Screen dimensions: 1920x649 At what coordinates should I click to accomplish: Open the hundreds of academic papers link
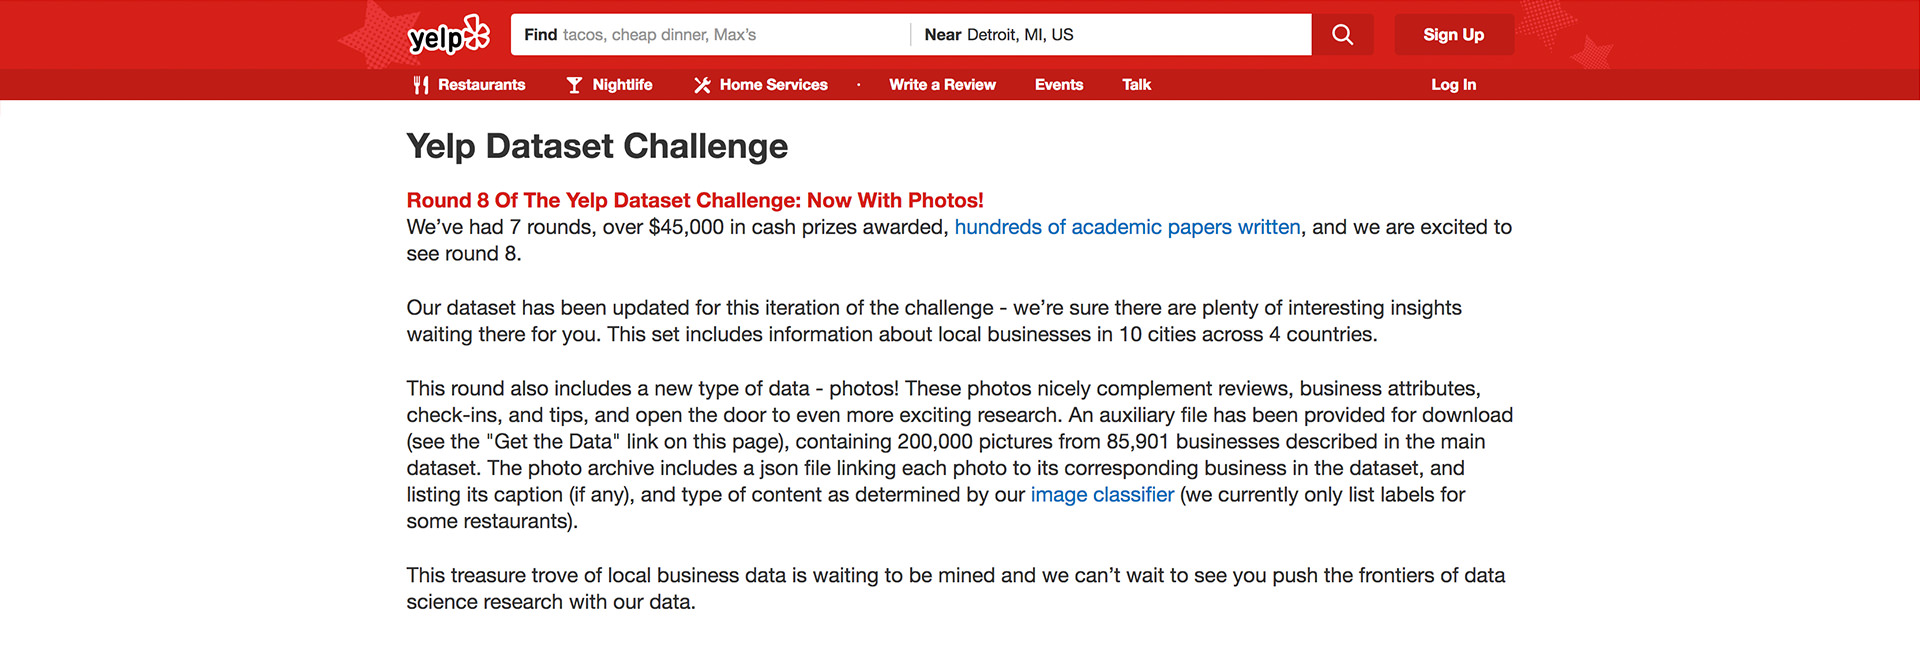point(1127,227)
